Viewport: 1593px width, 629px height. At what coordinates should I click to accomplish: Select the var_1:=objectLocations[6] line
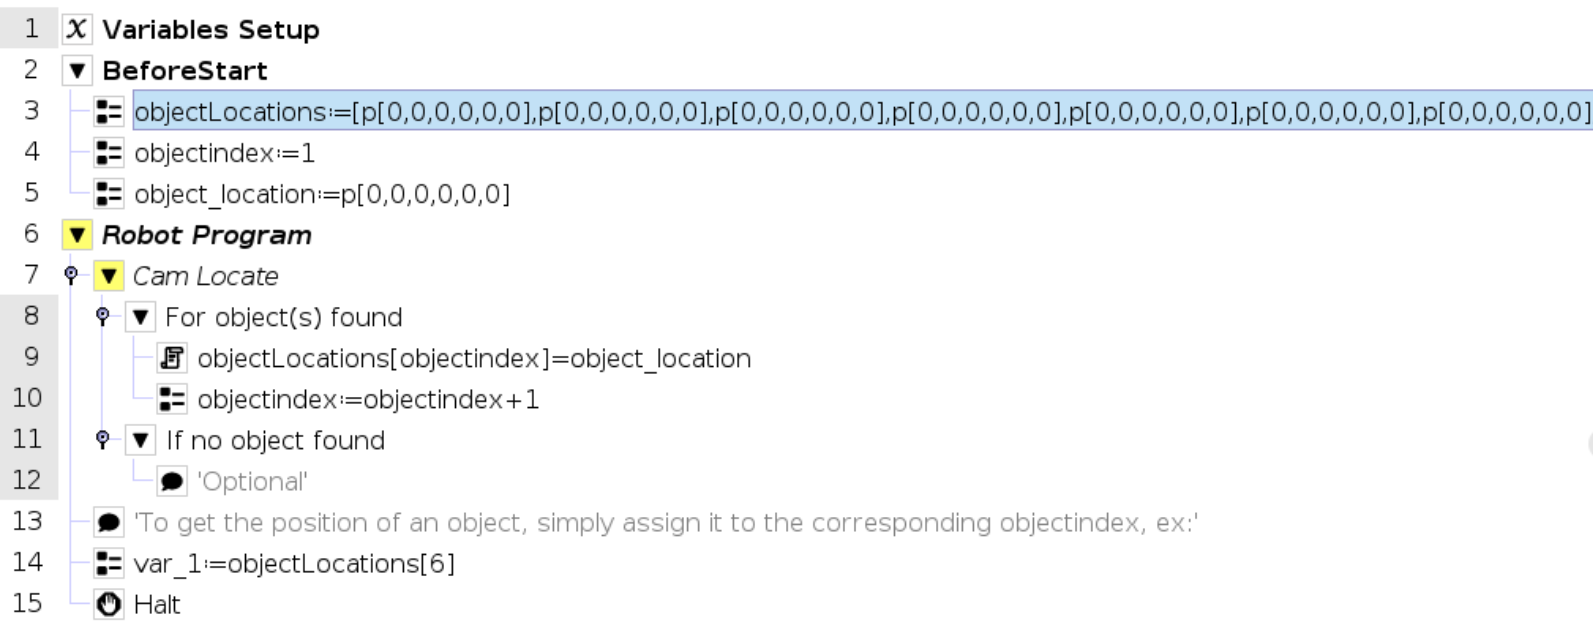click(294, 564)
